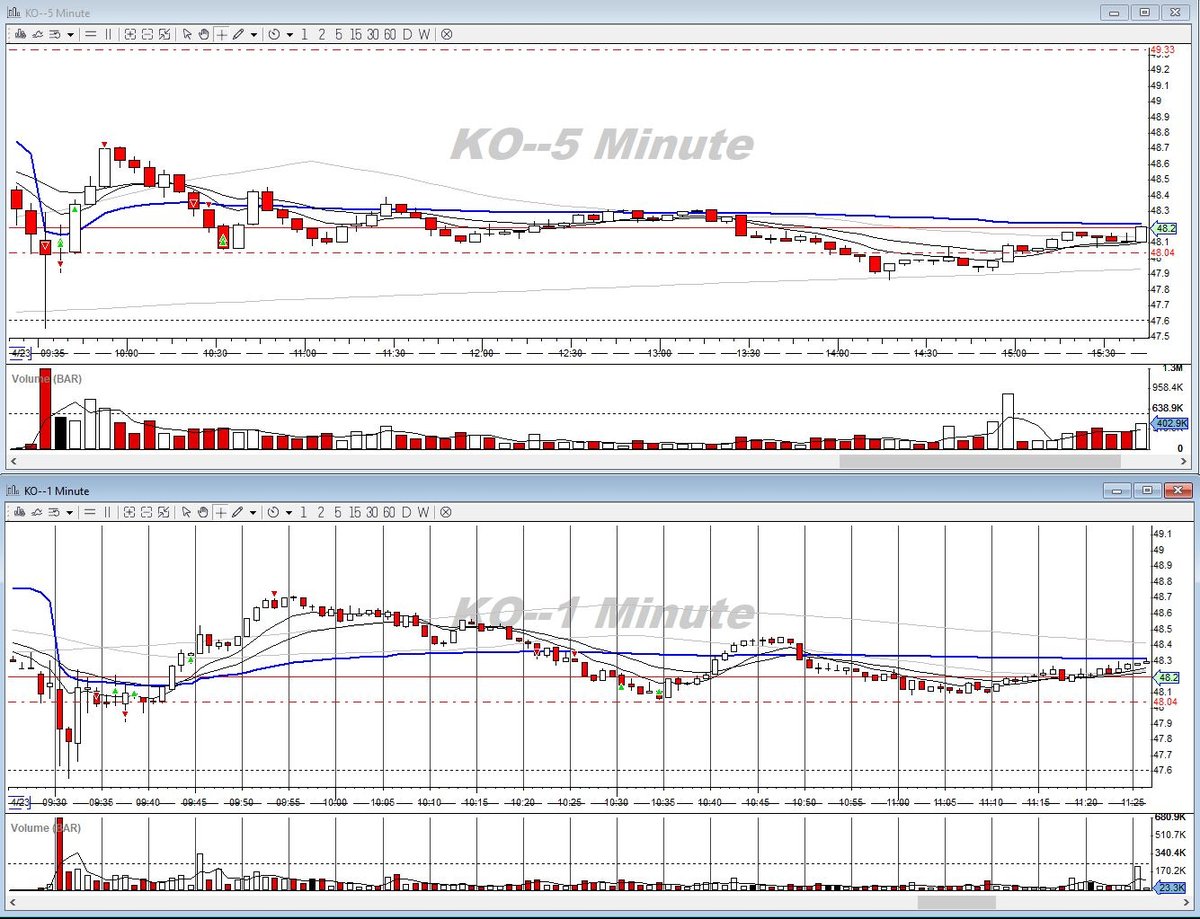Click the KO--1 Minute window title bar icon
This screenshot has height=919, width=1200.
(14, 491)
